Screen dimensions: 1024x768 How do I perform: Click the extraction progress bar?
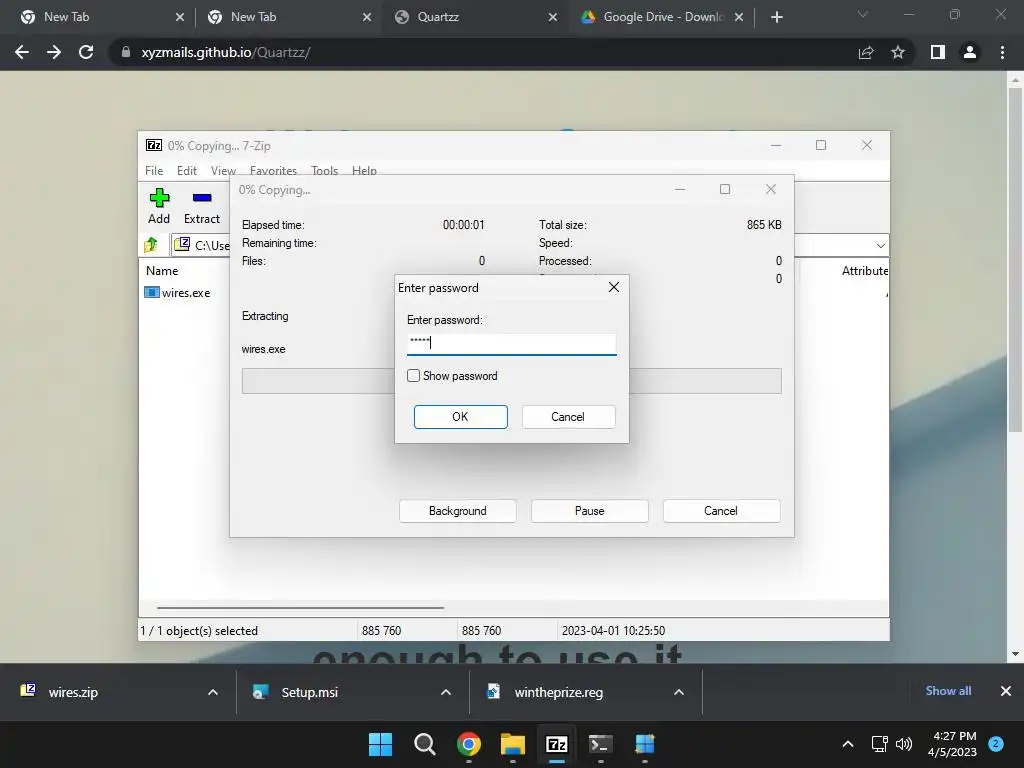[511, 381]
